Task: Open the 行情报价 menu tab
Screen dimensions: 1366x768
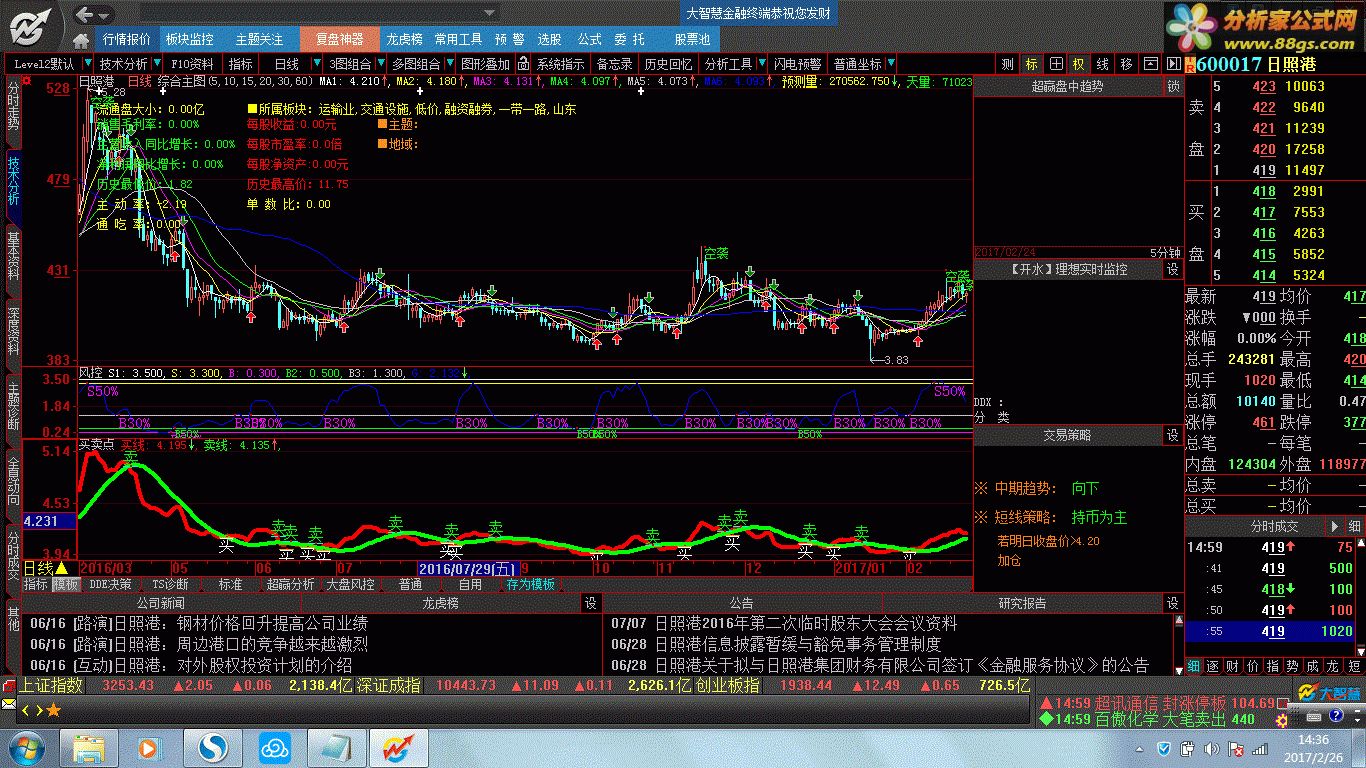Action: pos(127,39)
